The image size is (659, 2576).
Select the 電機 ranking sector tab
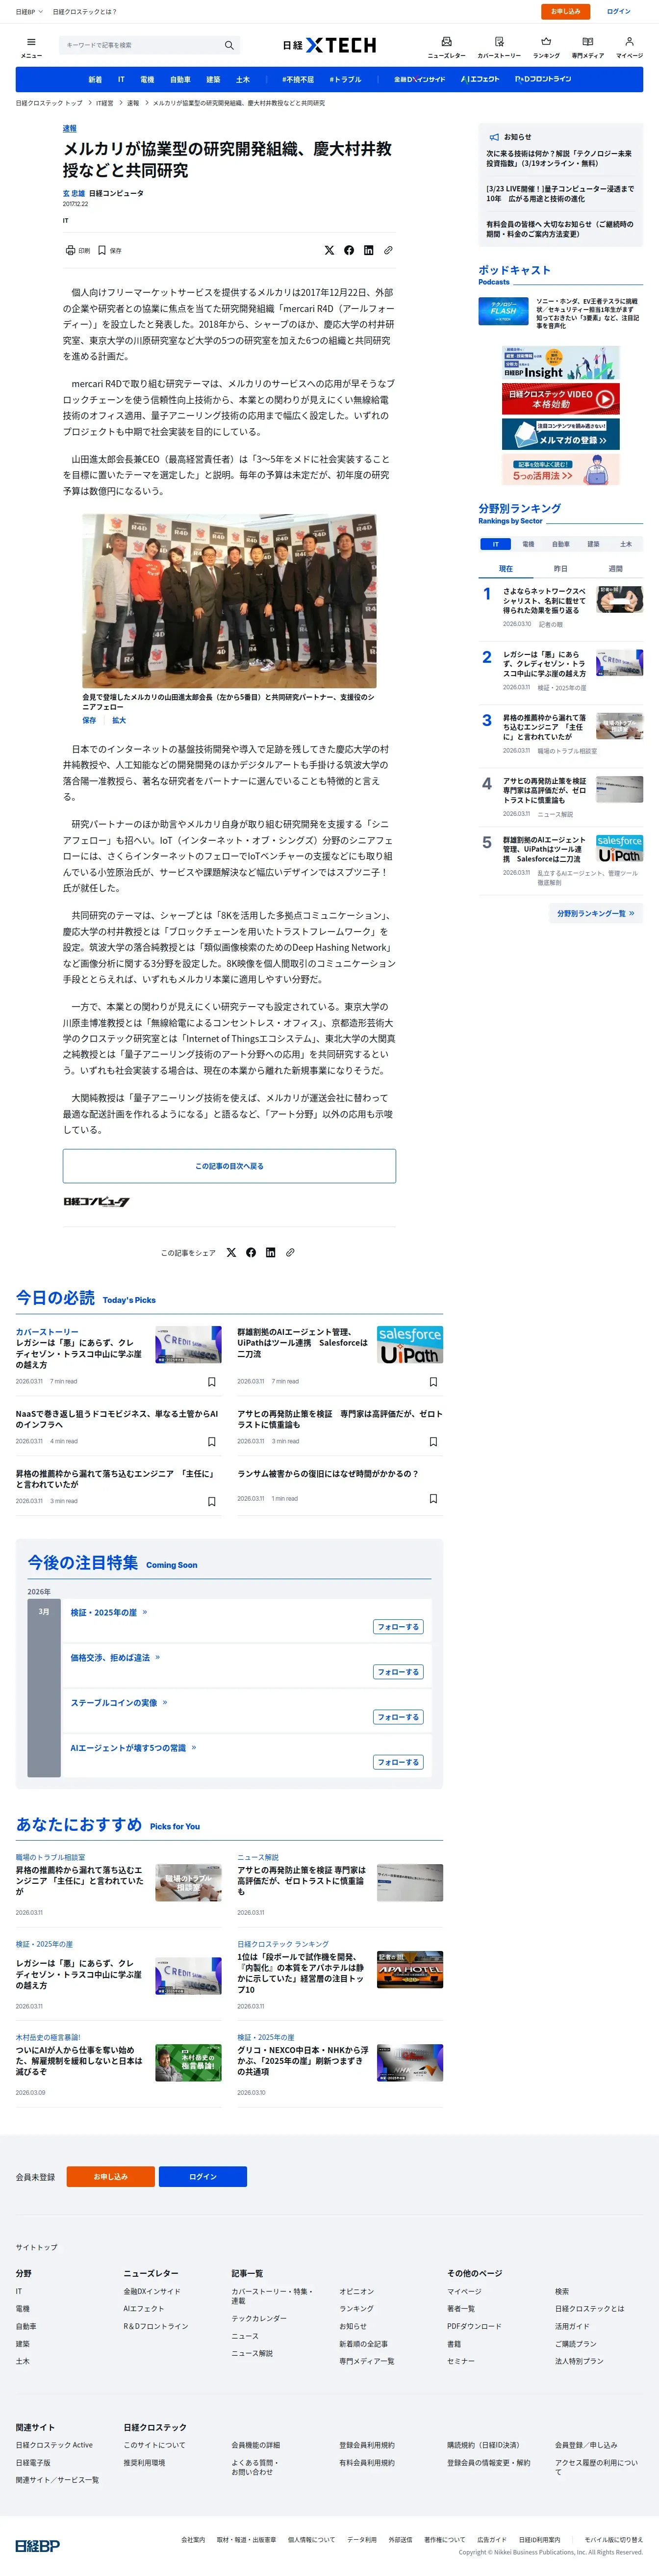click(528, 544)
